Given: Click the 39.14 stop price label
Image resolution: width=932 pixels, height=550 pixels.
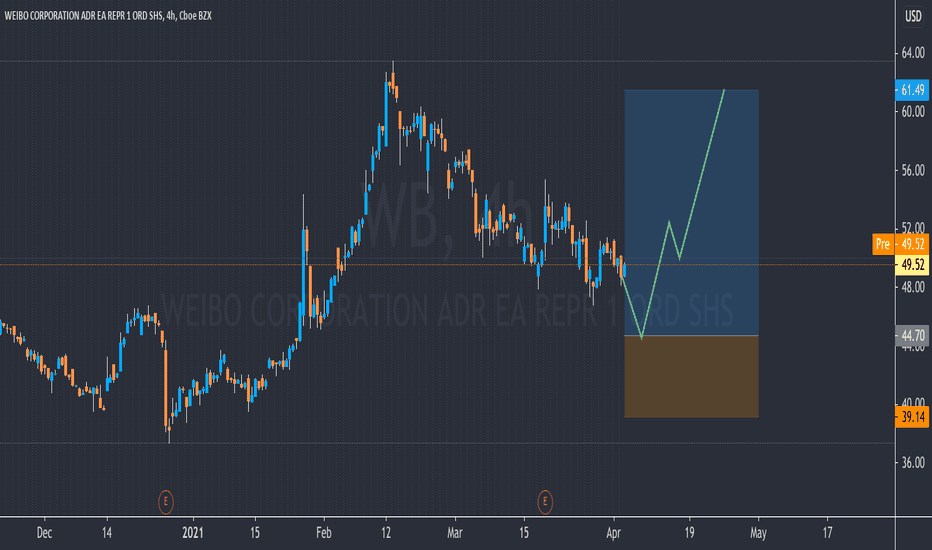Looking at the screenshot, I should pyautogui.click(x=912, y=417).
